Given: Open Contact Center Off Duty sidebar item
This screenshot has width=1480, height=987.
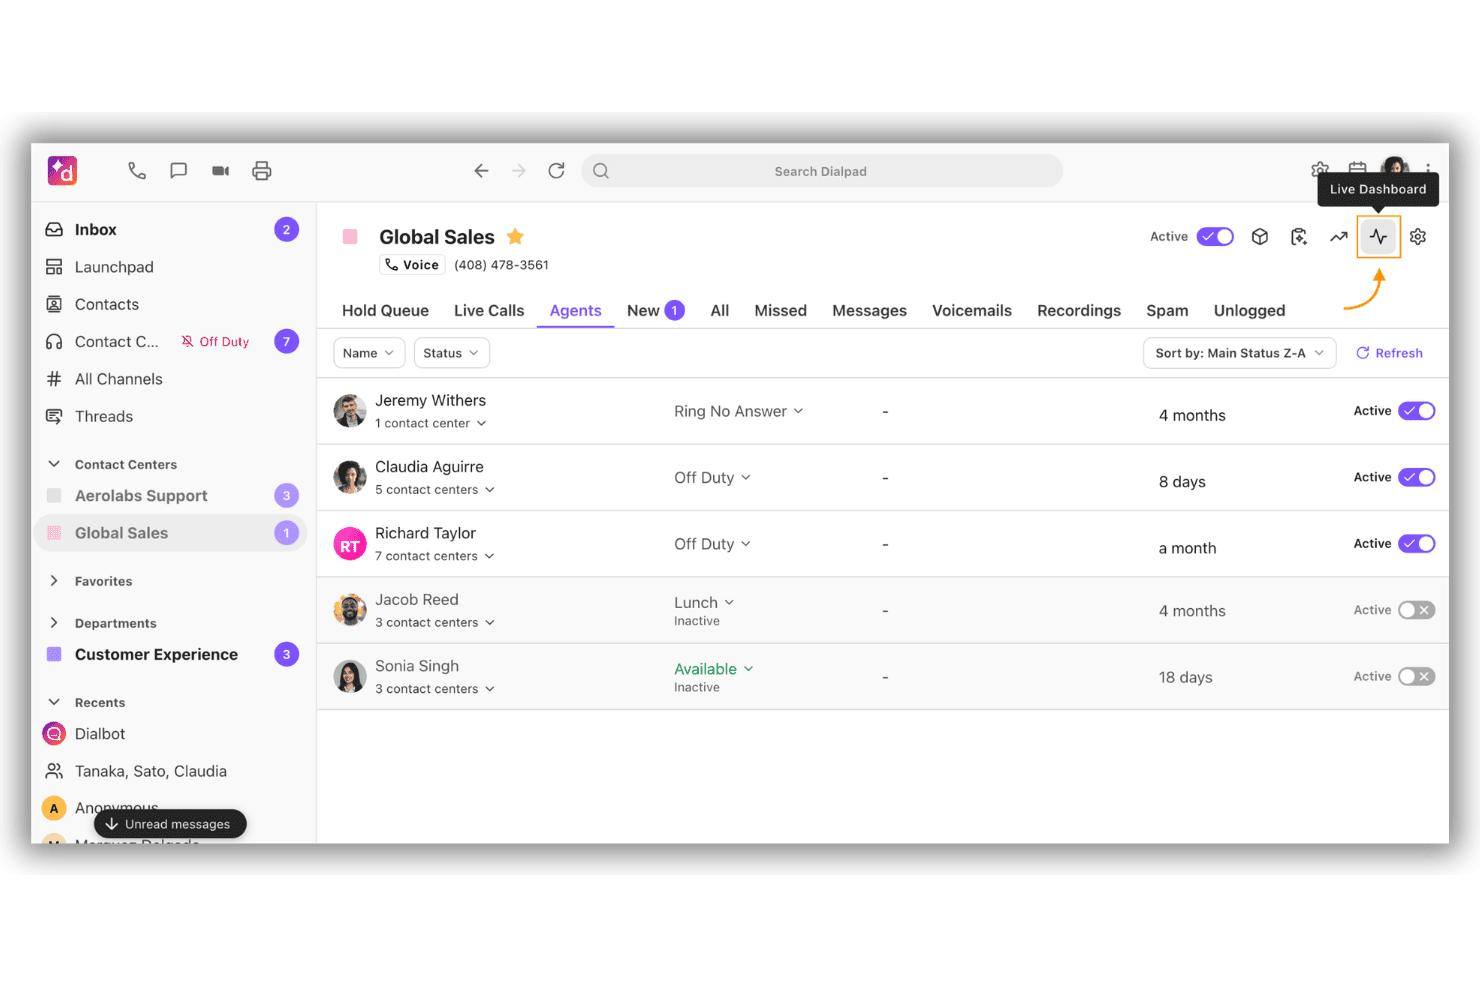Looking at the screenshot, I should click(x=170, y=342).
